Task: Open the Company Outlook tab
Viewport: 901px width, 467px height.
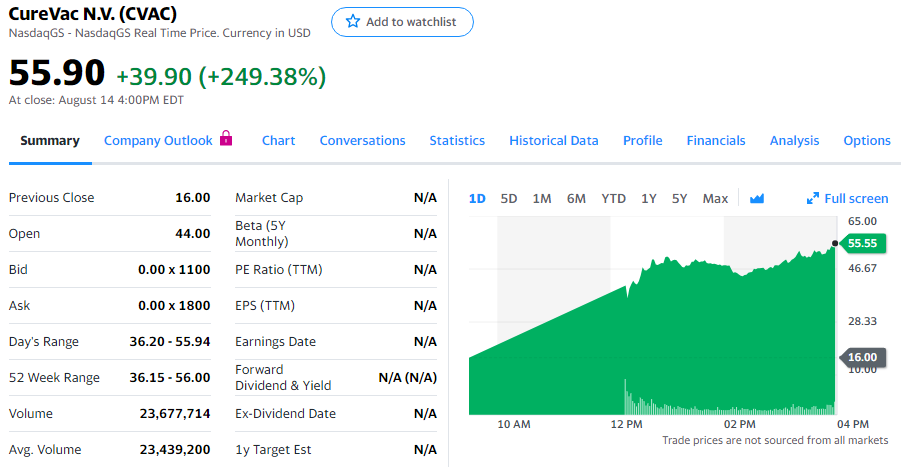Action: [x=158, y=141]
